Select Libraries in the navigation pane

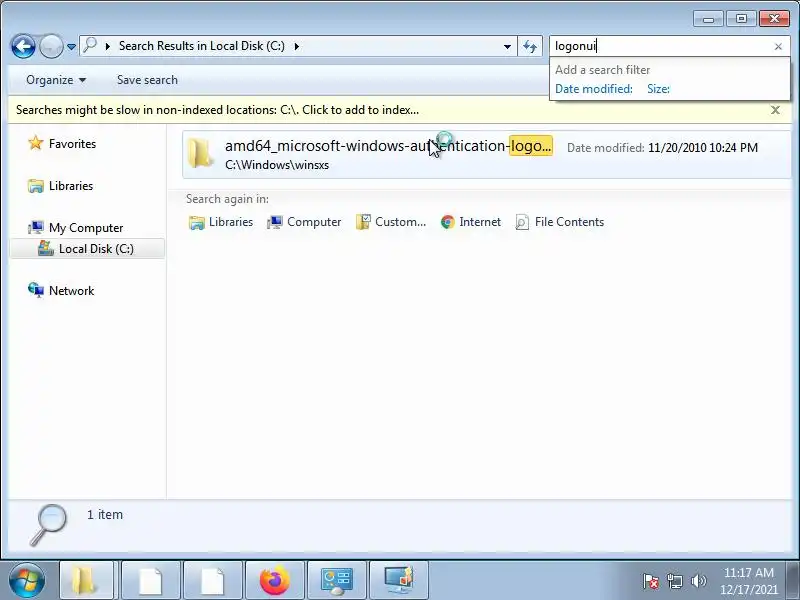pos(71,186)
